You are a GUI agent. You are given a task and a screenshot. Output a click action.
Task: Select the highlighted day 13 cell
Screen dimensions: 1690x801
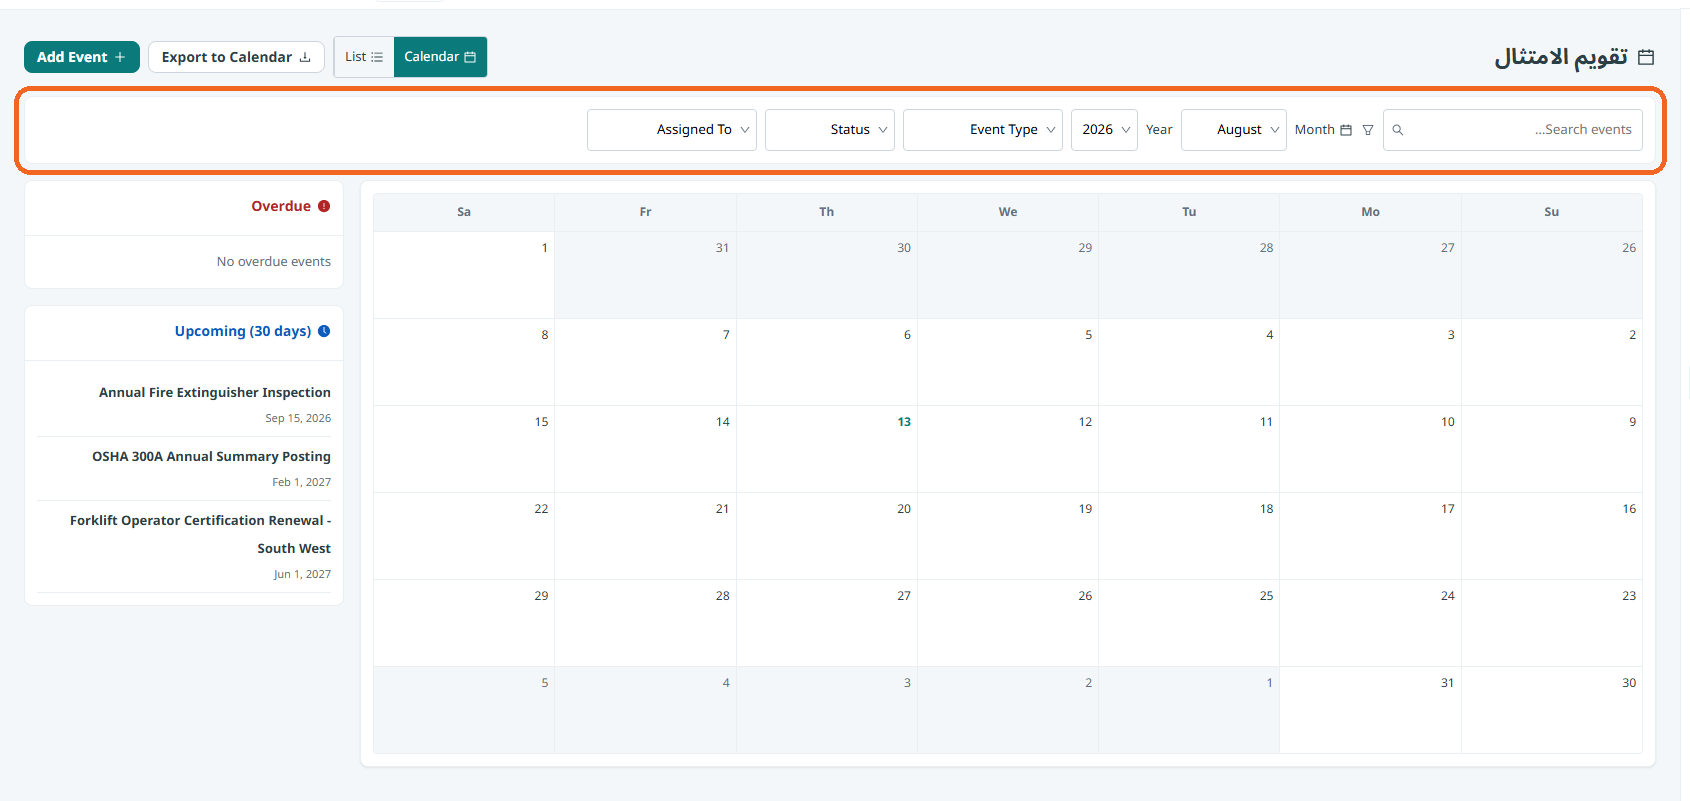827,449
